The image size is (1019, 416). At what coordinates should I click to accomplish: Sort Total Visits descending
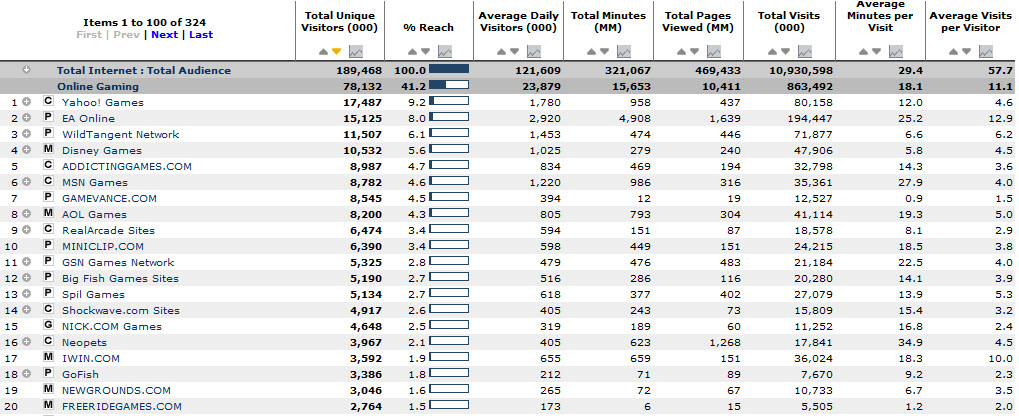(x=785, y=51)
